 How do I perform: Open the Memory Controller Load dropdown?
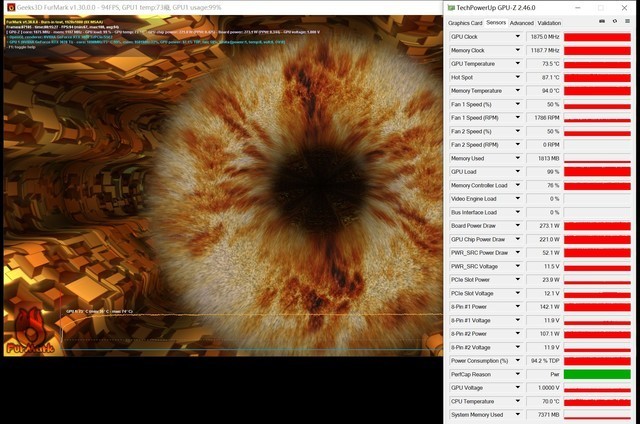[518, 185]
